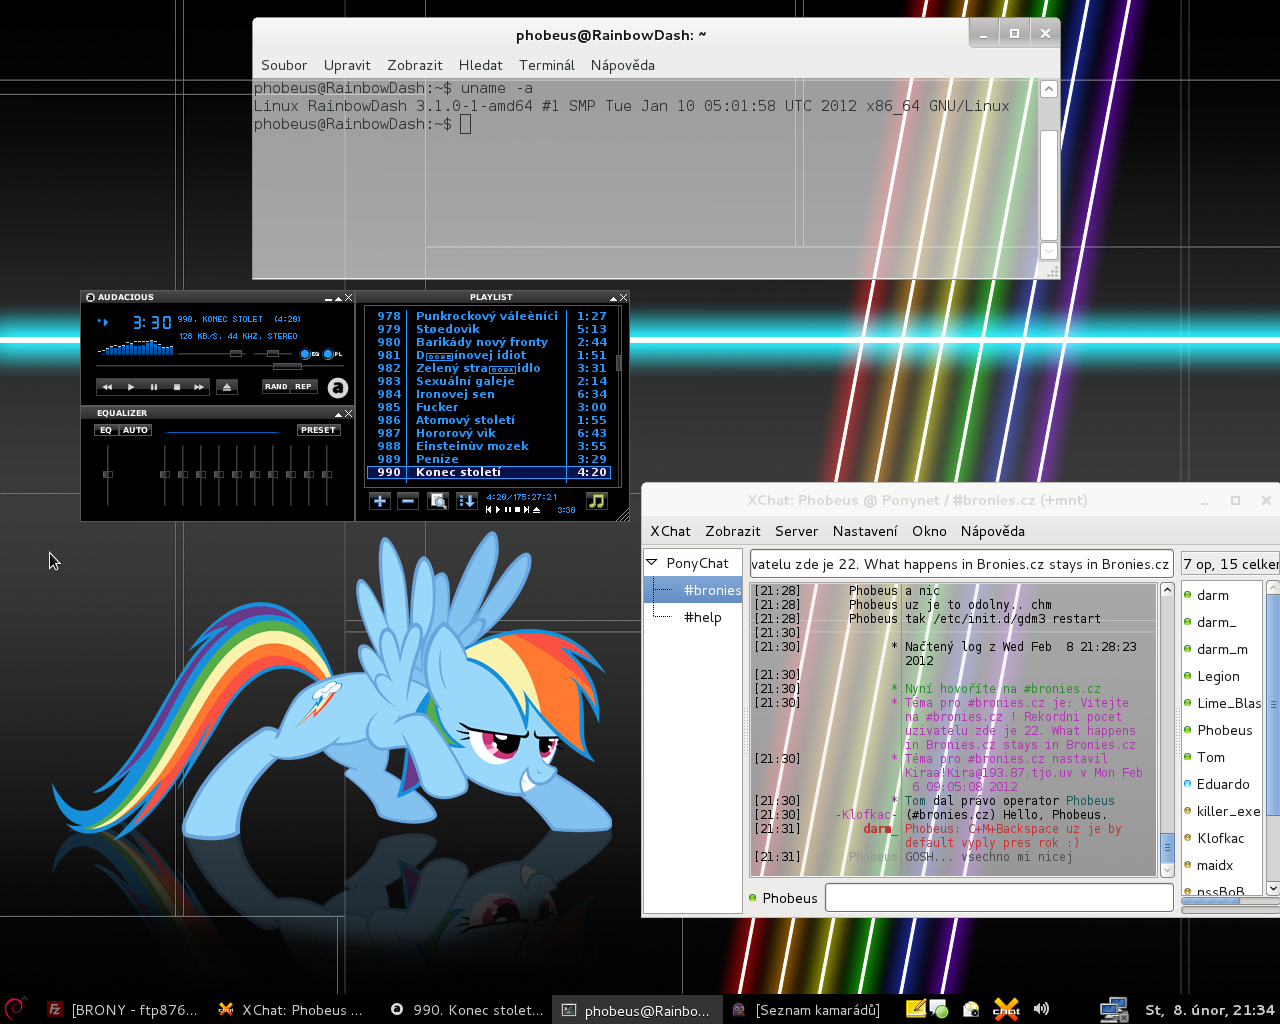The width and height of the screenshot is (1280, 1024).
Task: Toggle RAND shuffle in Audacious
Action: (x=276, y=386)
